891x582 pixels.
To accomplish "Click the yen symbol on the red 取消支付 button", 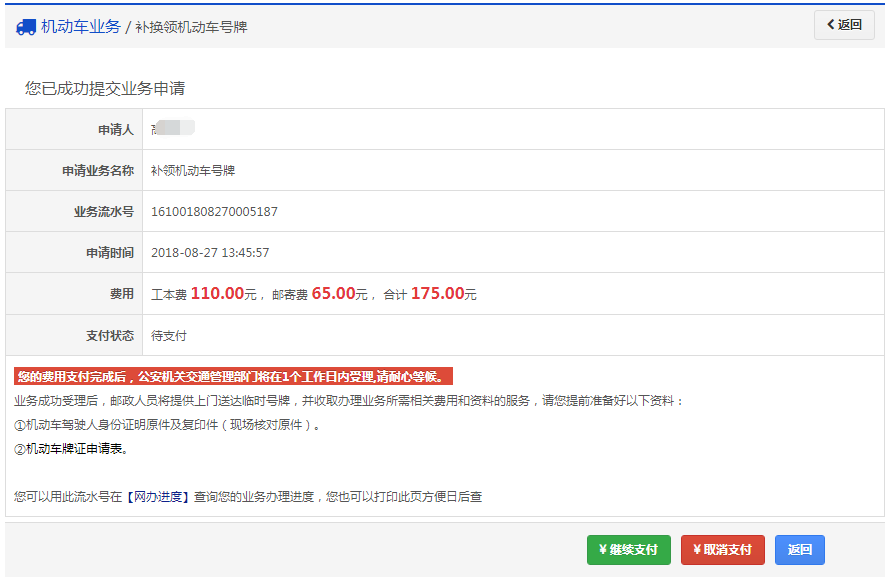I will pyautogui.click(x=697, y=550).
